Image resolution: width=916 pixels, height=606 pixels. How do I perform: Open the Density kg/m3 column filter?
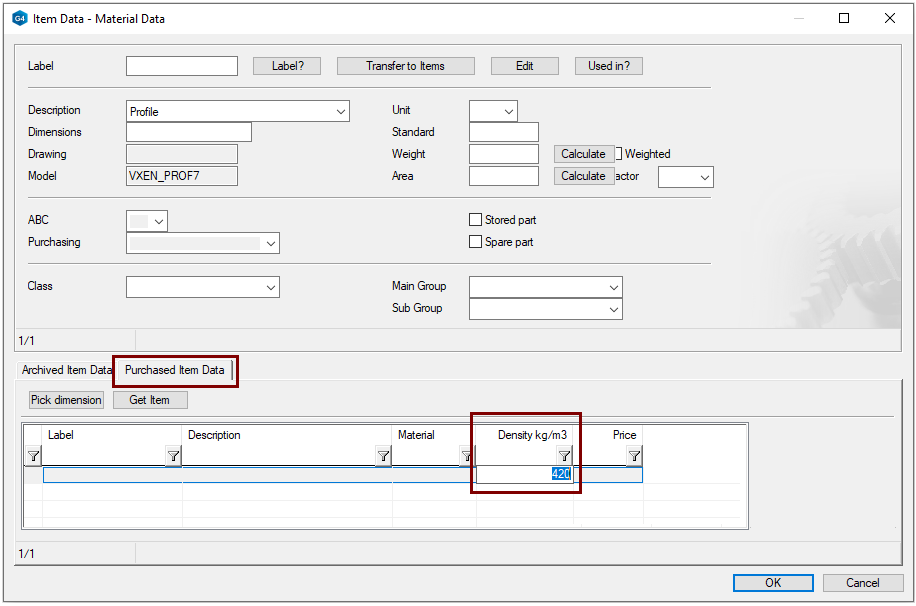pos(564,456)
